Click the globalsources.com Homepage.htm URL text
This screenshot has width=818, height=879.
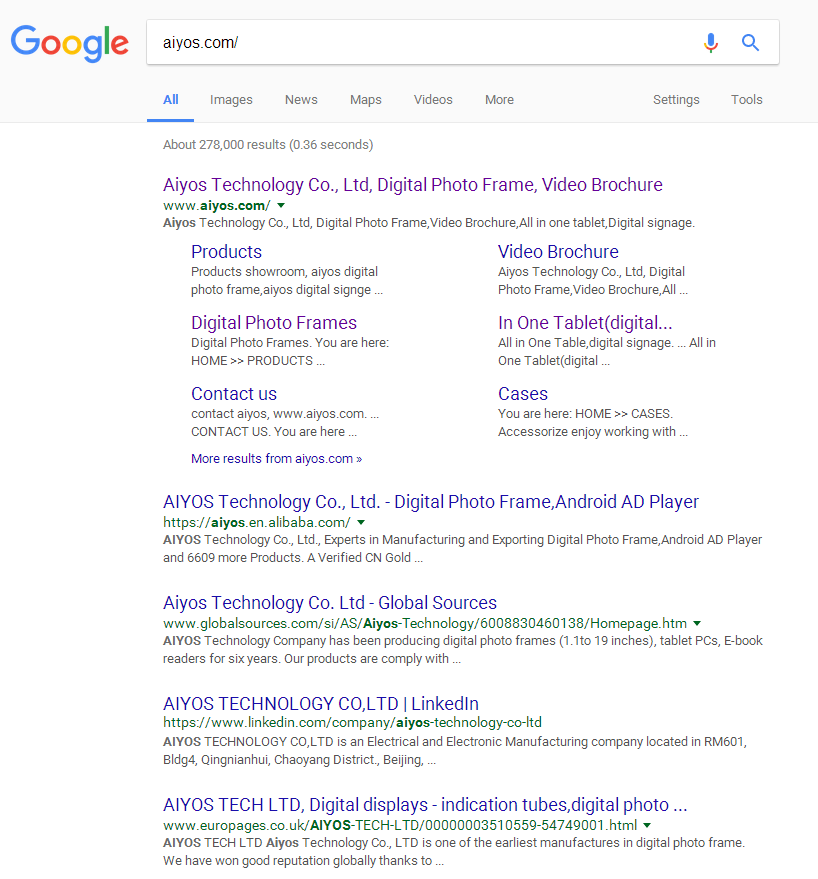425,623
